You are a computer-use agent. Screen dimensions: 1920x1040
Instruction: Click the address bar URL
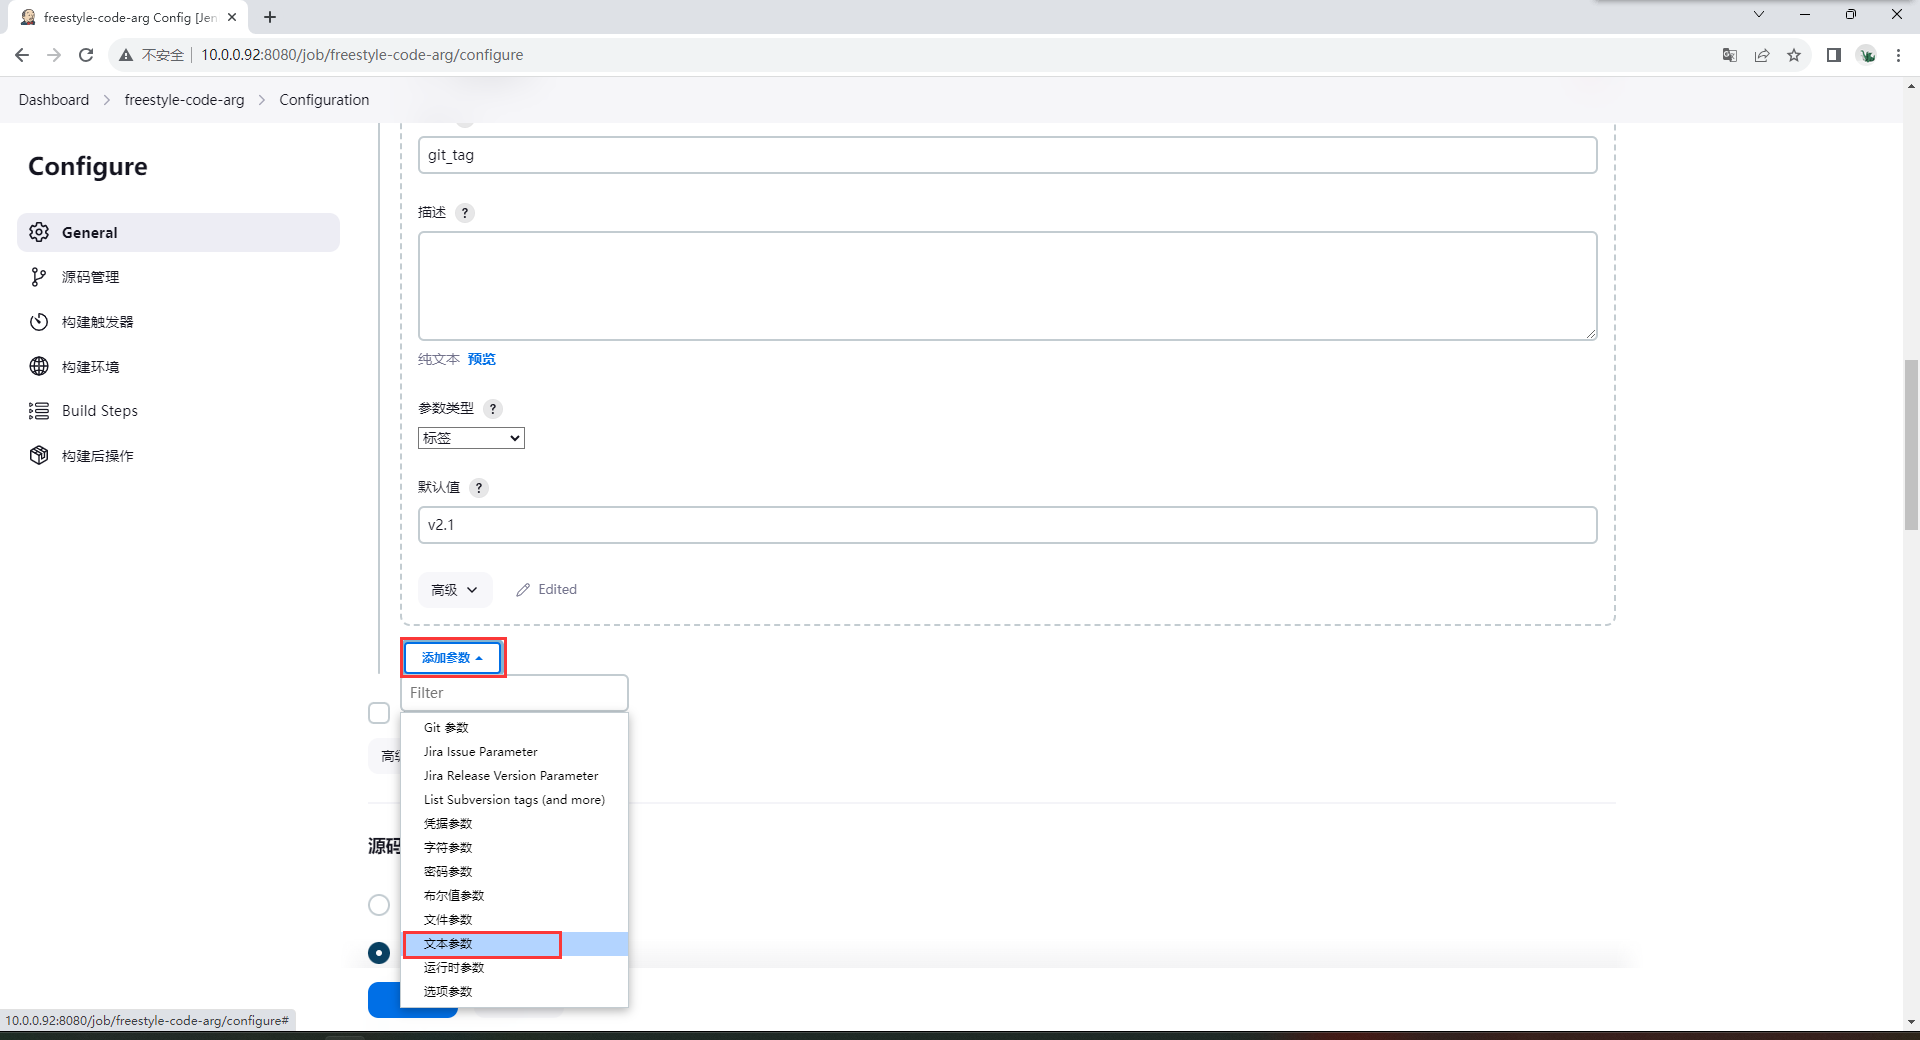tap(362, 55)
